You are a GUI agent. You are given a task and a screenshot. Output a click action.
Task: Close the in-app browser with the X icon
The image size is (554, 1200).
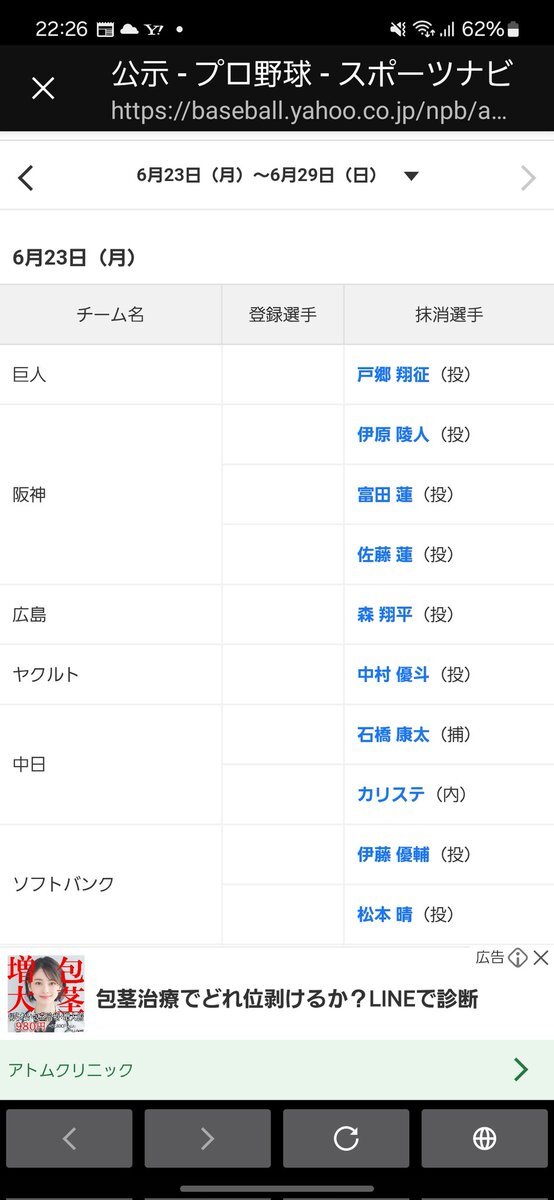point(43,89)
